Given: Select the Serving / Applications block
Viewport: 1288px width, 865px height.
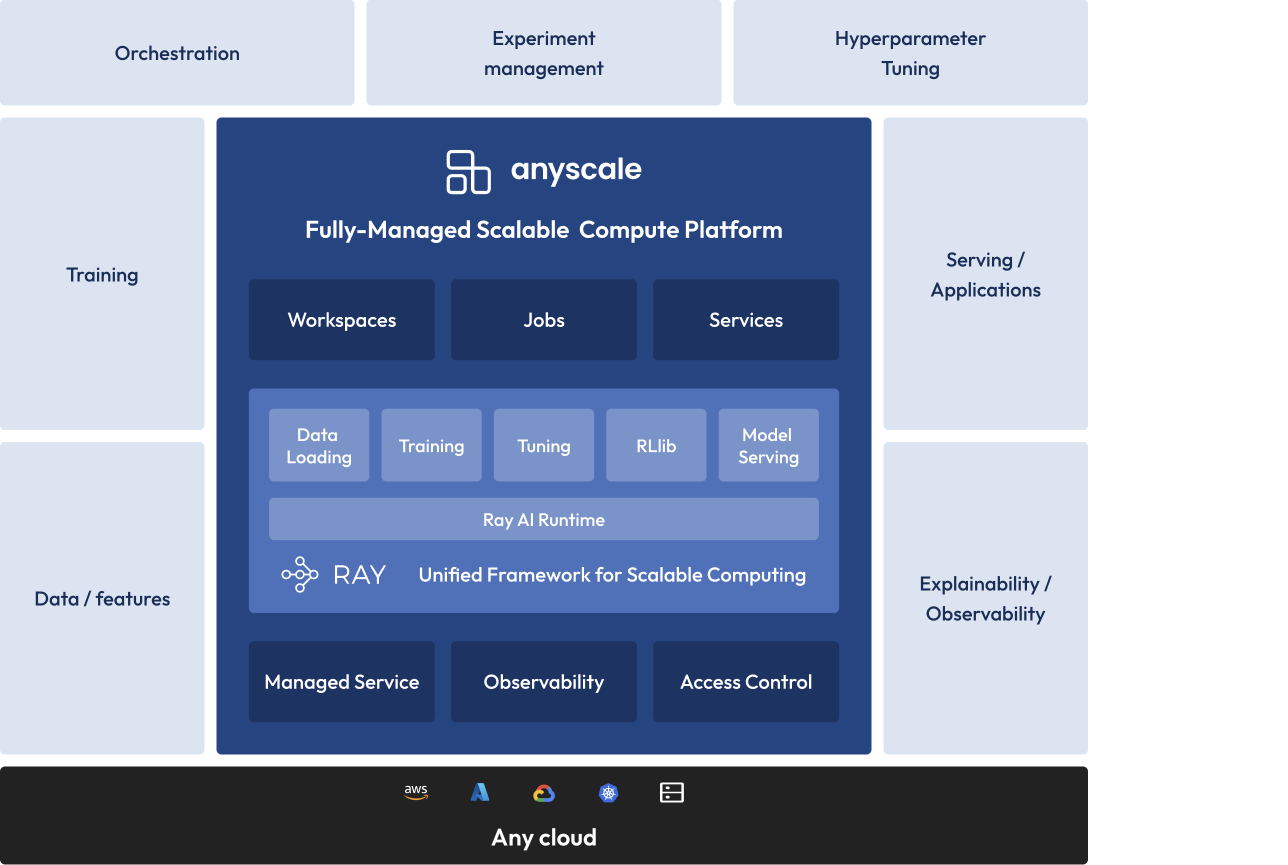Looking at the screenshot, I should coord(985,274).
